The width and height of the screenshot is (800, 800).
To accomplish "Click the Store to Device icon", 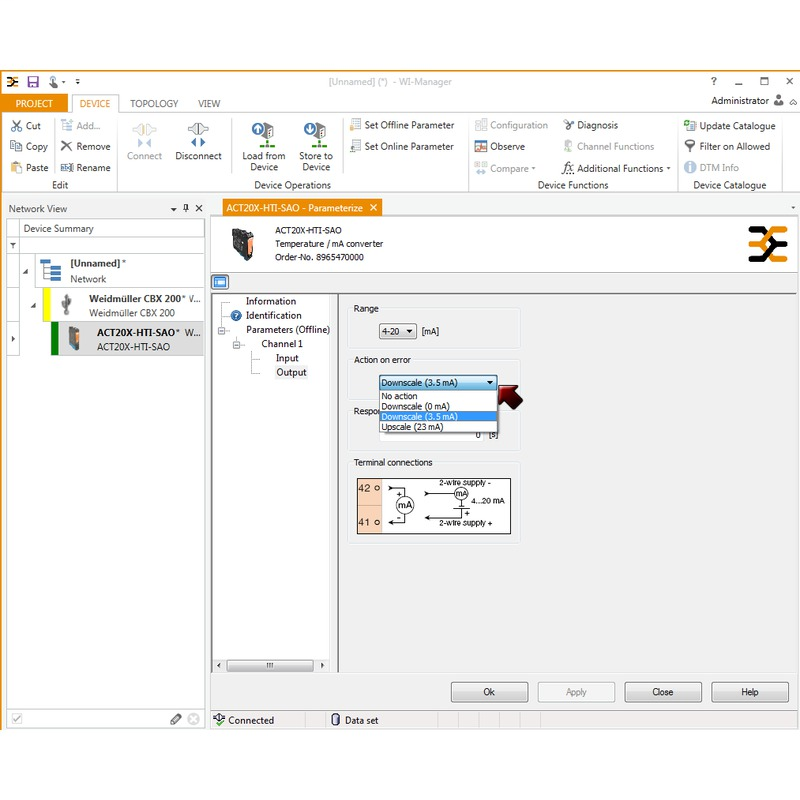I will [316, 135].
